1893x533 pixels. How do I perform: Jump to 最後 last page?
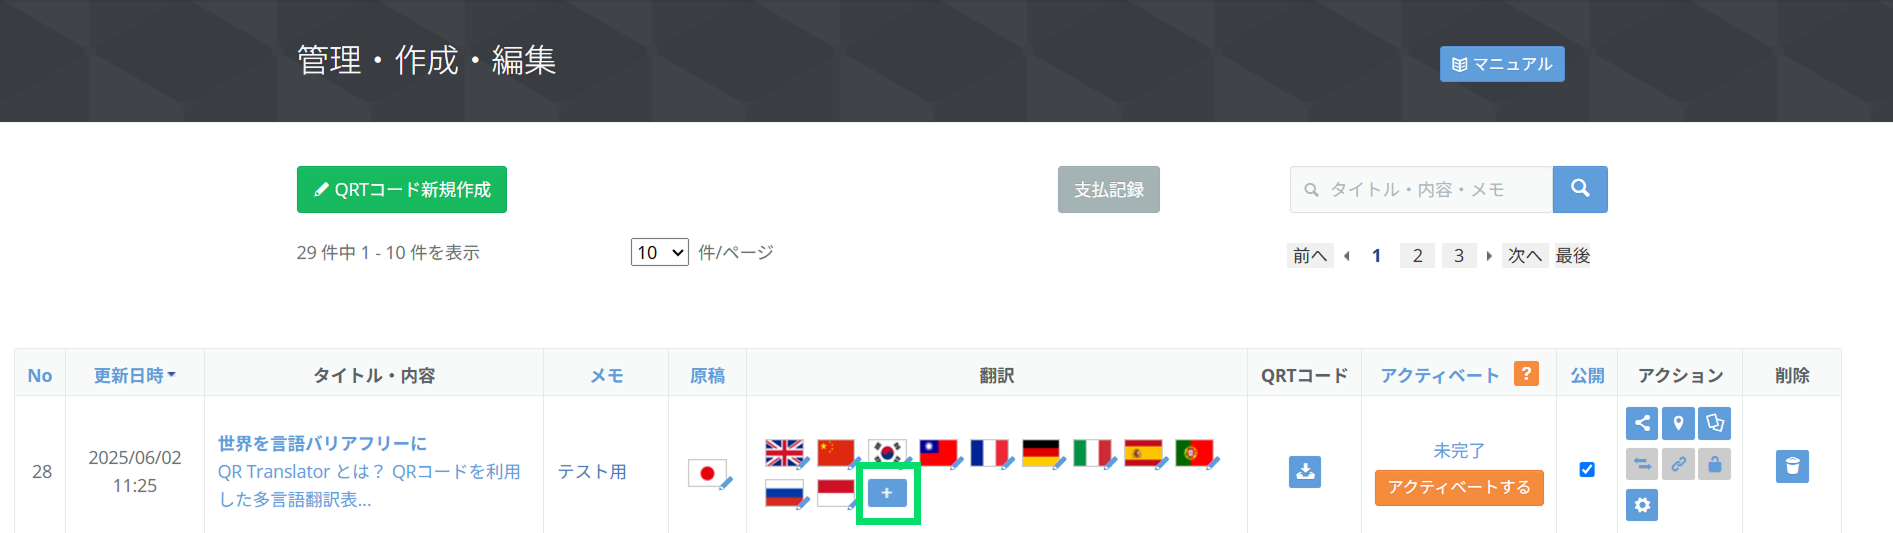[1573, 255]
